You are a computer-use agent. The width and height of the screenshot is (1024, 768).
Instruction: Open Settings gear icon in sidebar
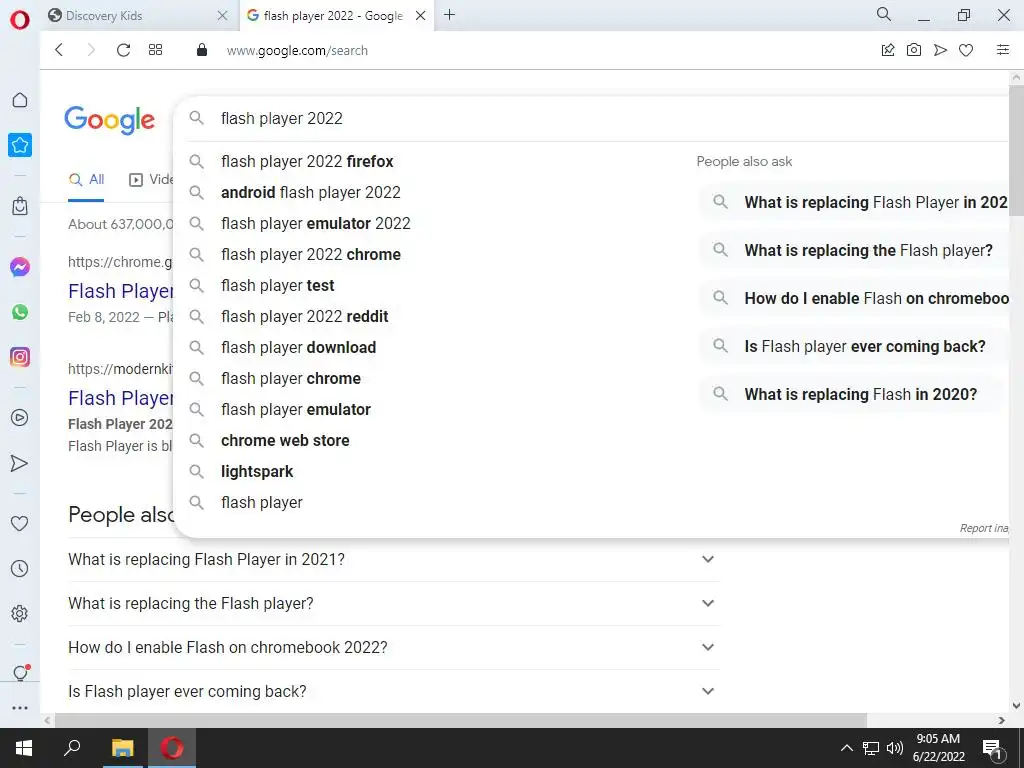[20, 613]
